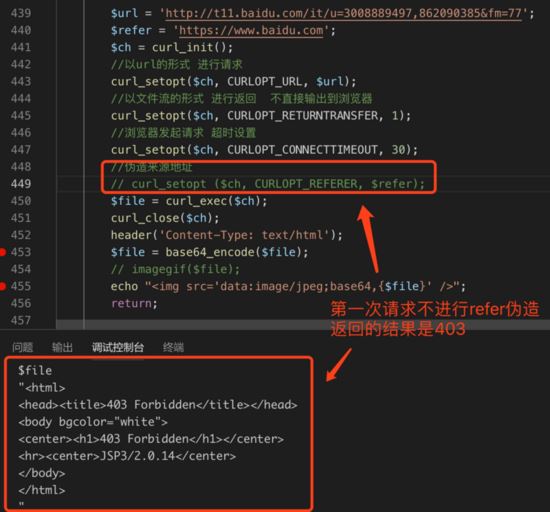Click the body bgcolor="white" console line

pos(93,422)
